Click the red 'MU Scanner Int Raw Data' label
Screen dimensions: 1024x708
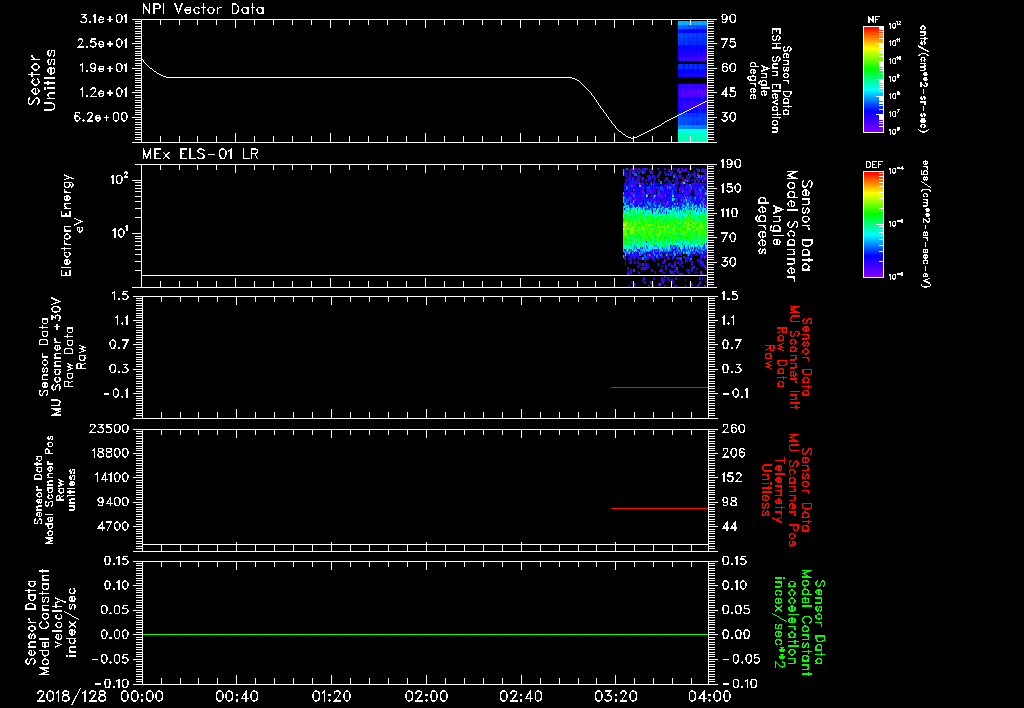coord(788,357)
